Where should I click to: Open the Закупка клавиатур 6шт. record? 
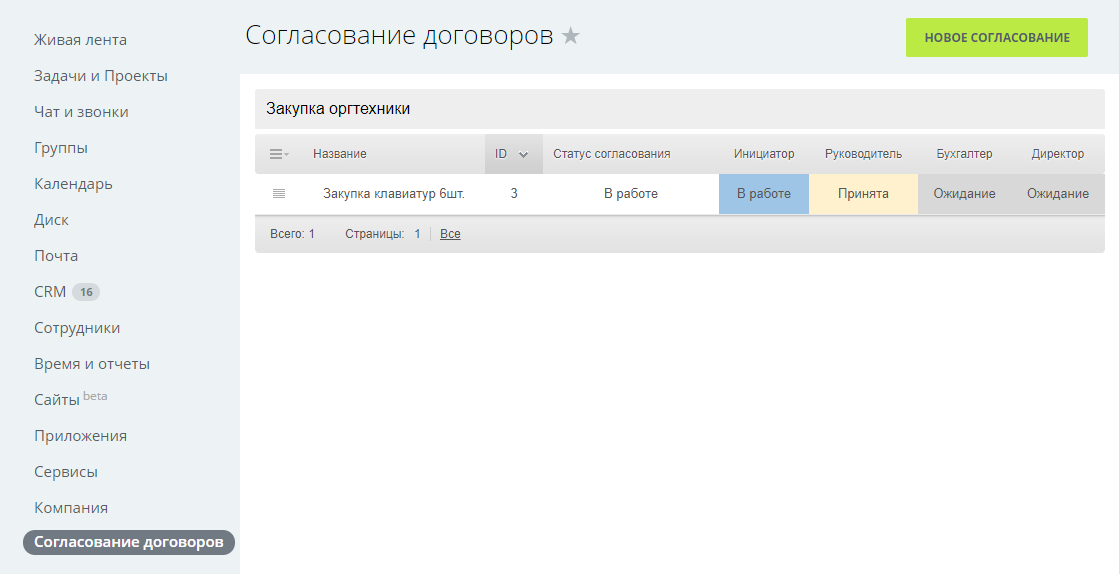tap(393, 194)
